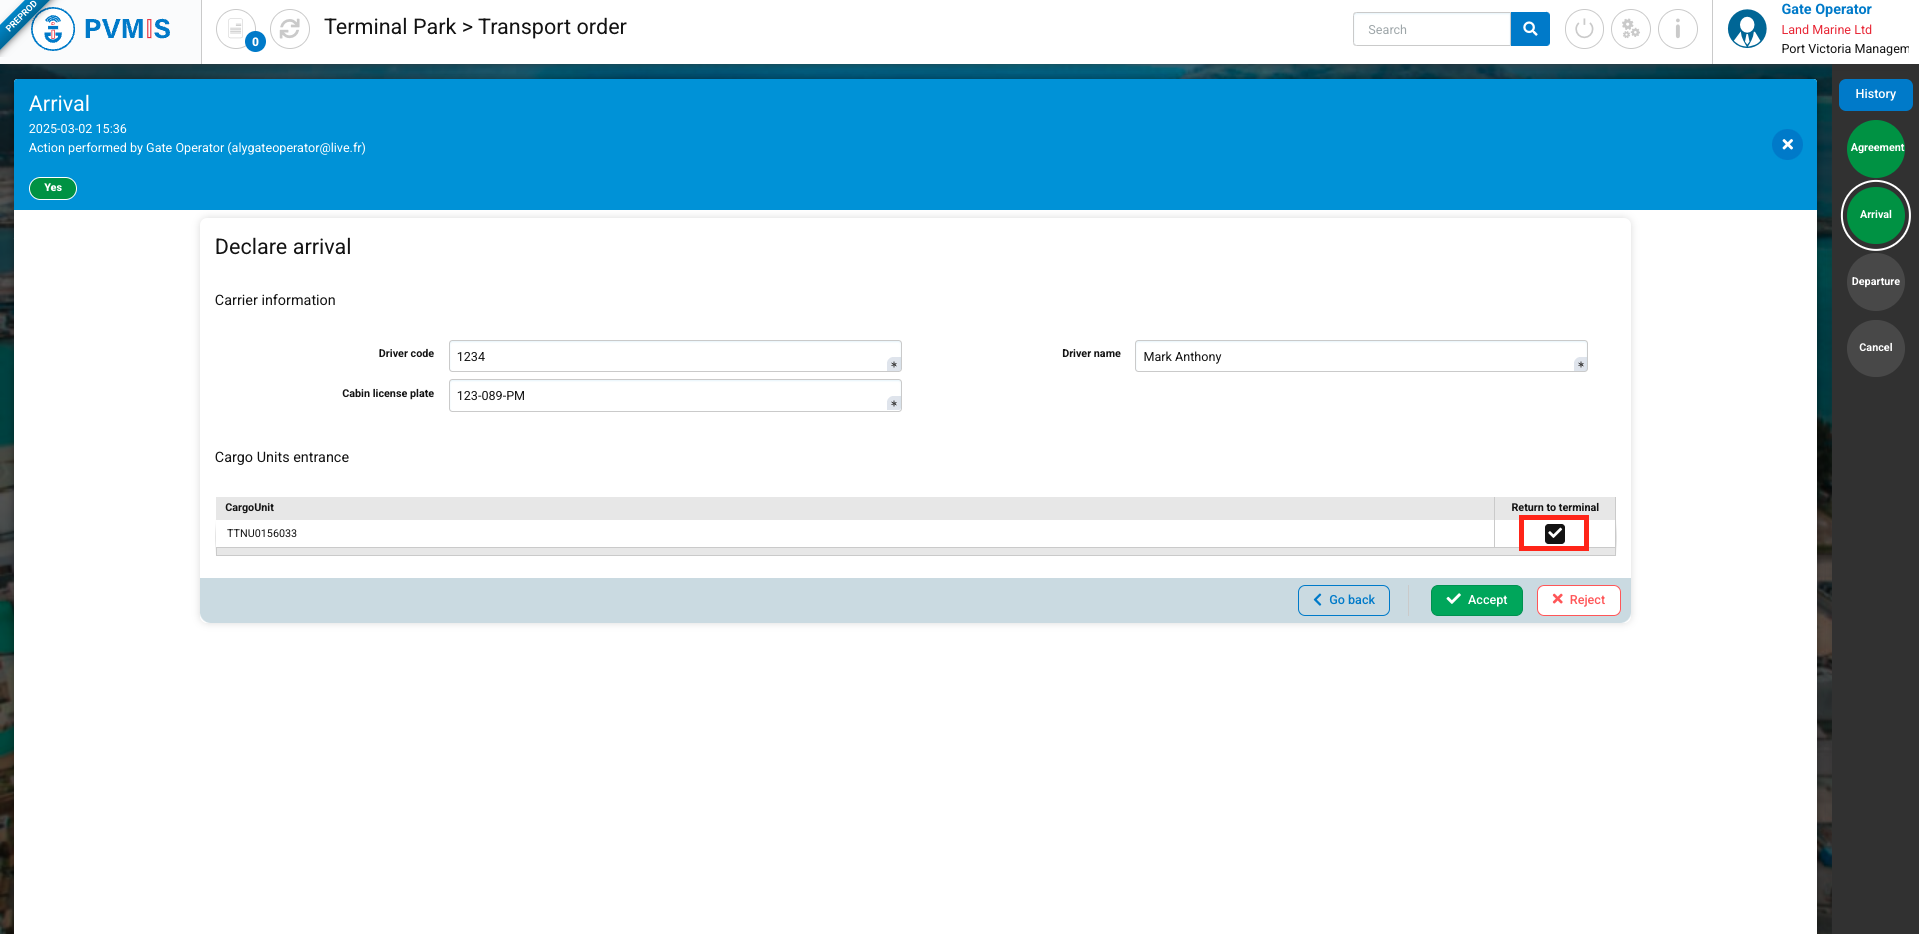Select the Cancel step circle
Screen dimensions: 1919x934
(x=1875, y=348)
